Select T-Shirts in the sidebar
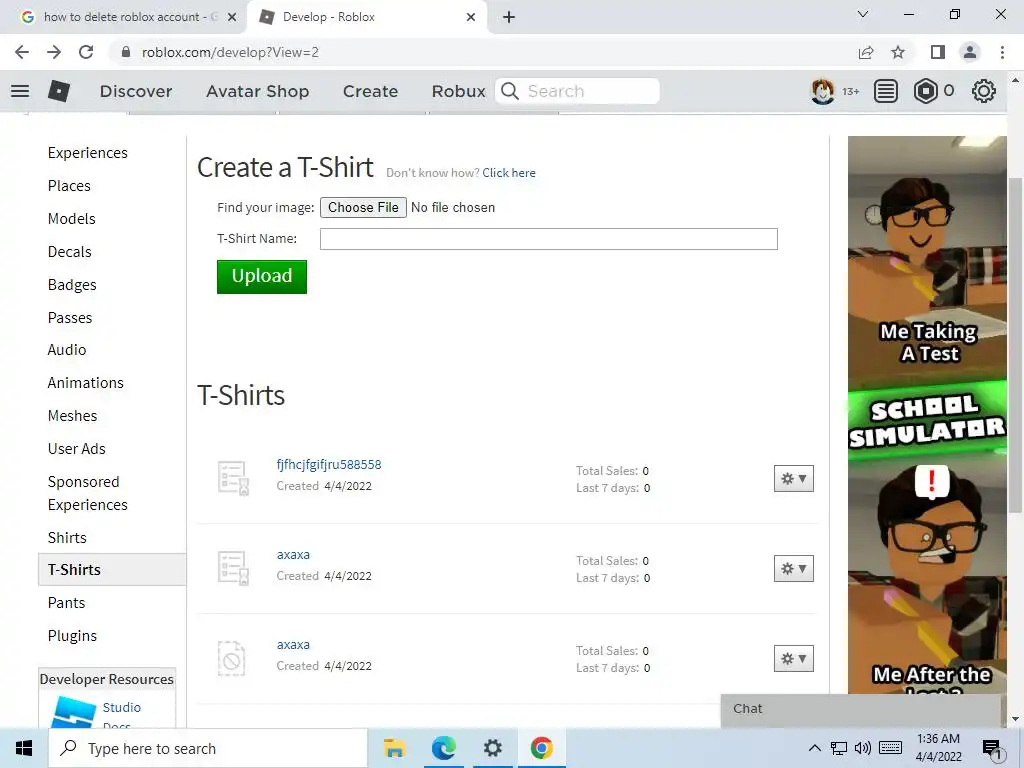The height and width of the screenshot is (768, 1024). [112, 569]
